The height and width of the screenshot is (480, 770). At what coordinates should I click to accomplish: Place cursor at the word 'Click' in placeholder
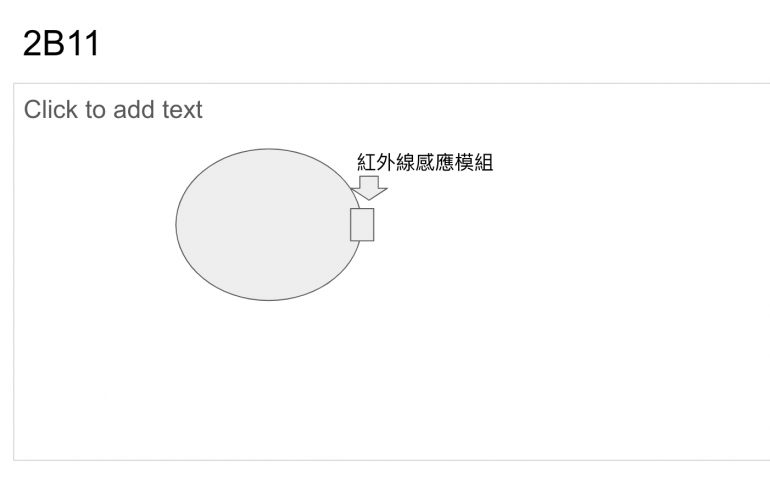52,110
